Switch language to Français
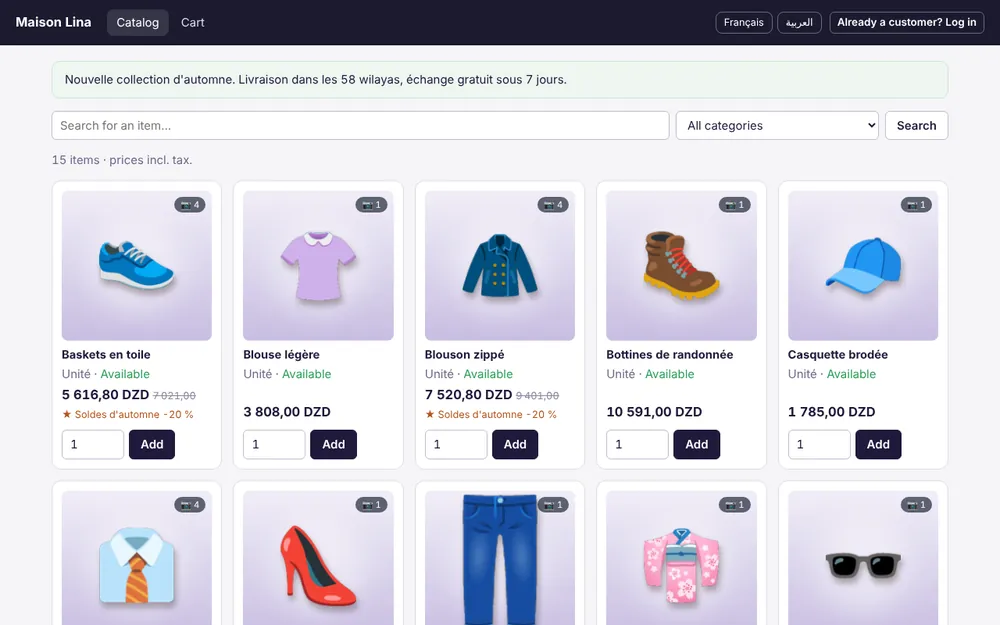This screenshot has height=625, width=1000. point(744,22)
